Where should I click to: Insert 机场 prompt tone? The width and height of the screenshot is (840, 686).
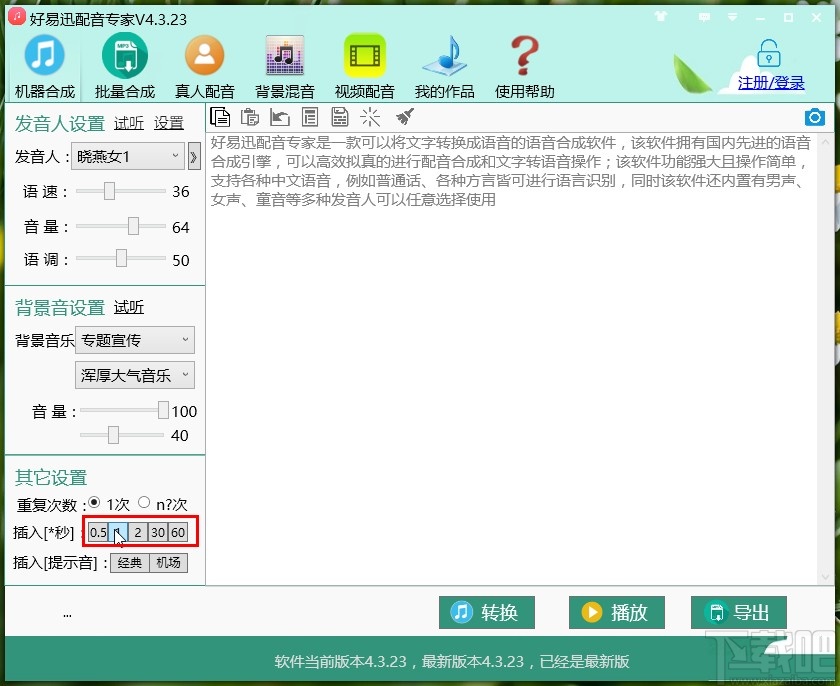(x=168, y=563)
